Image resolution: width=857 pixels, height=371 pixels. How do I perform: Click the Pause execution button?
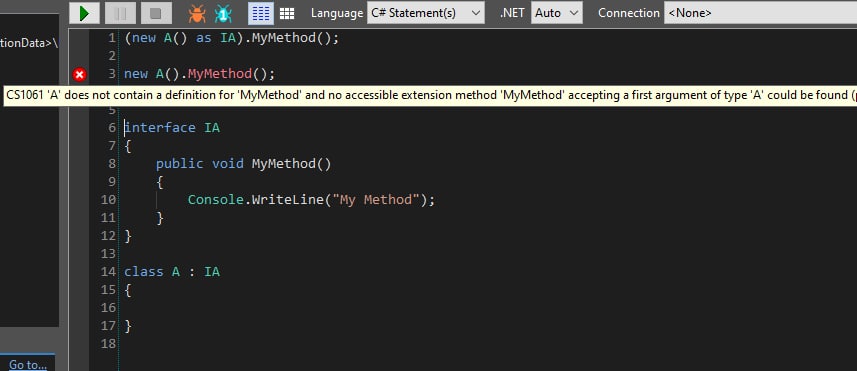coord(120,13)
